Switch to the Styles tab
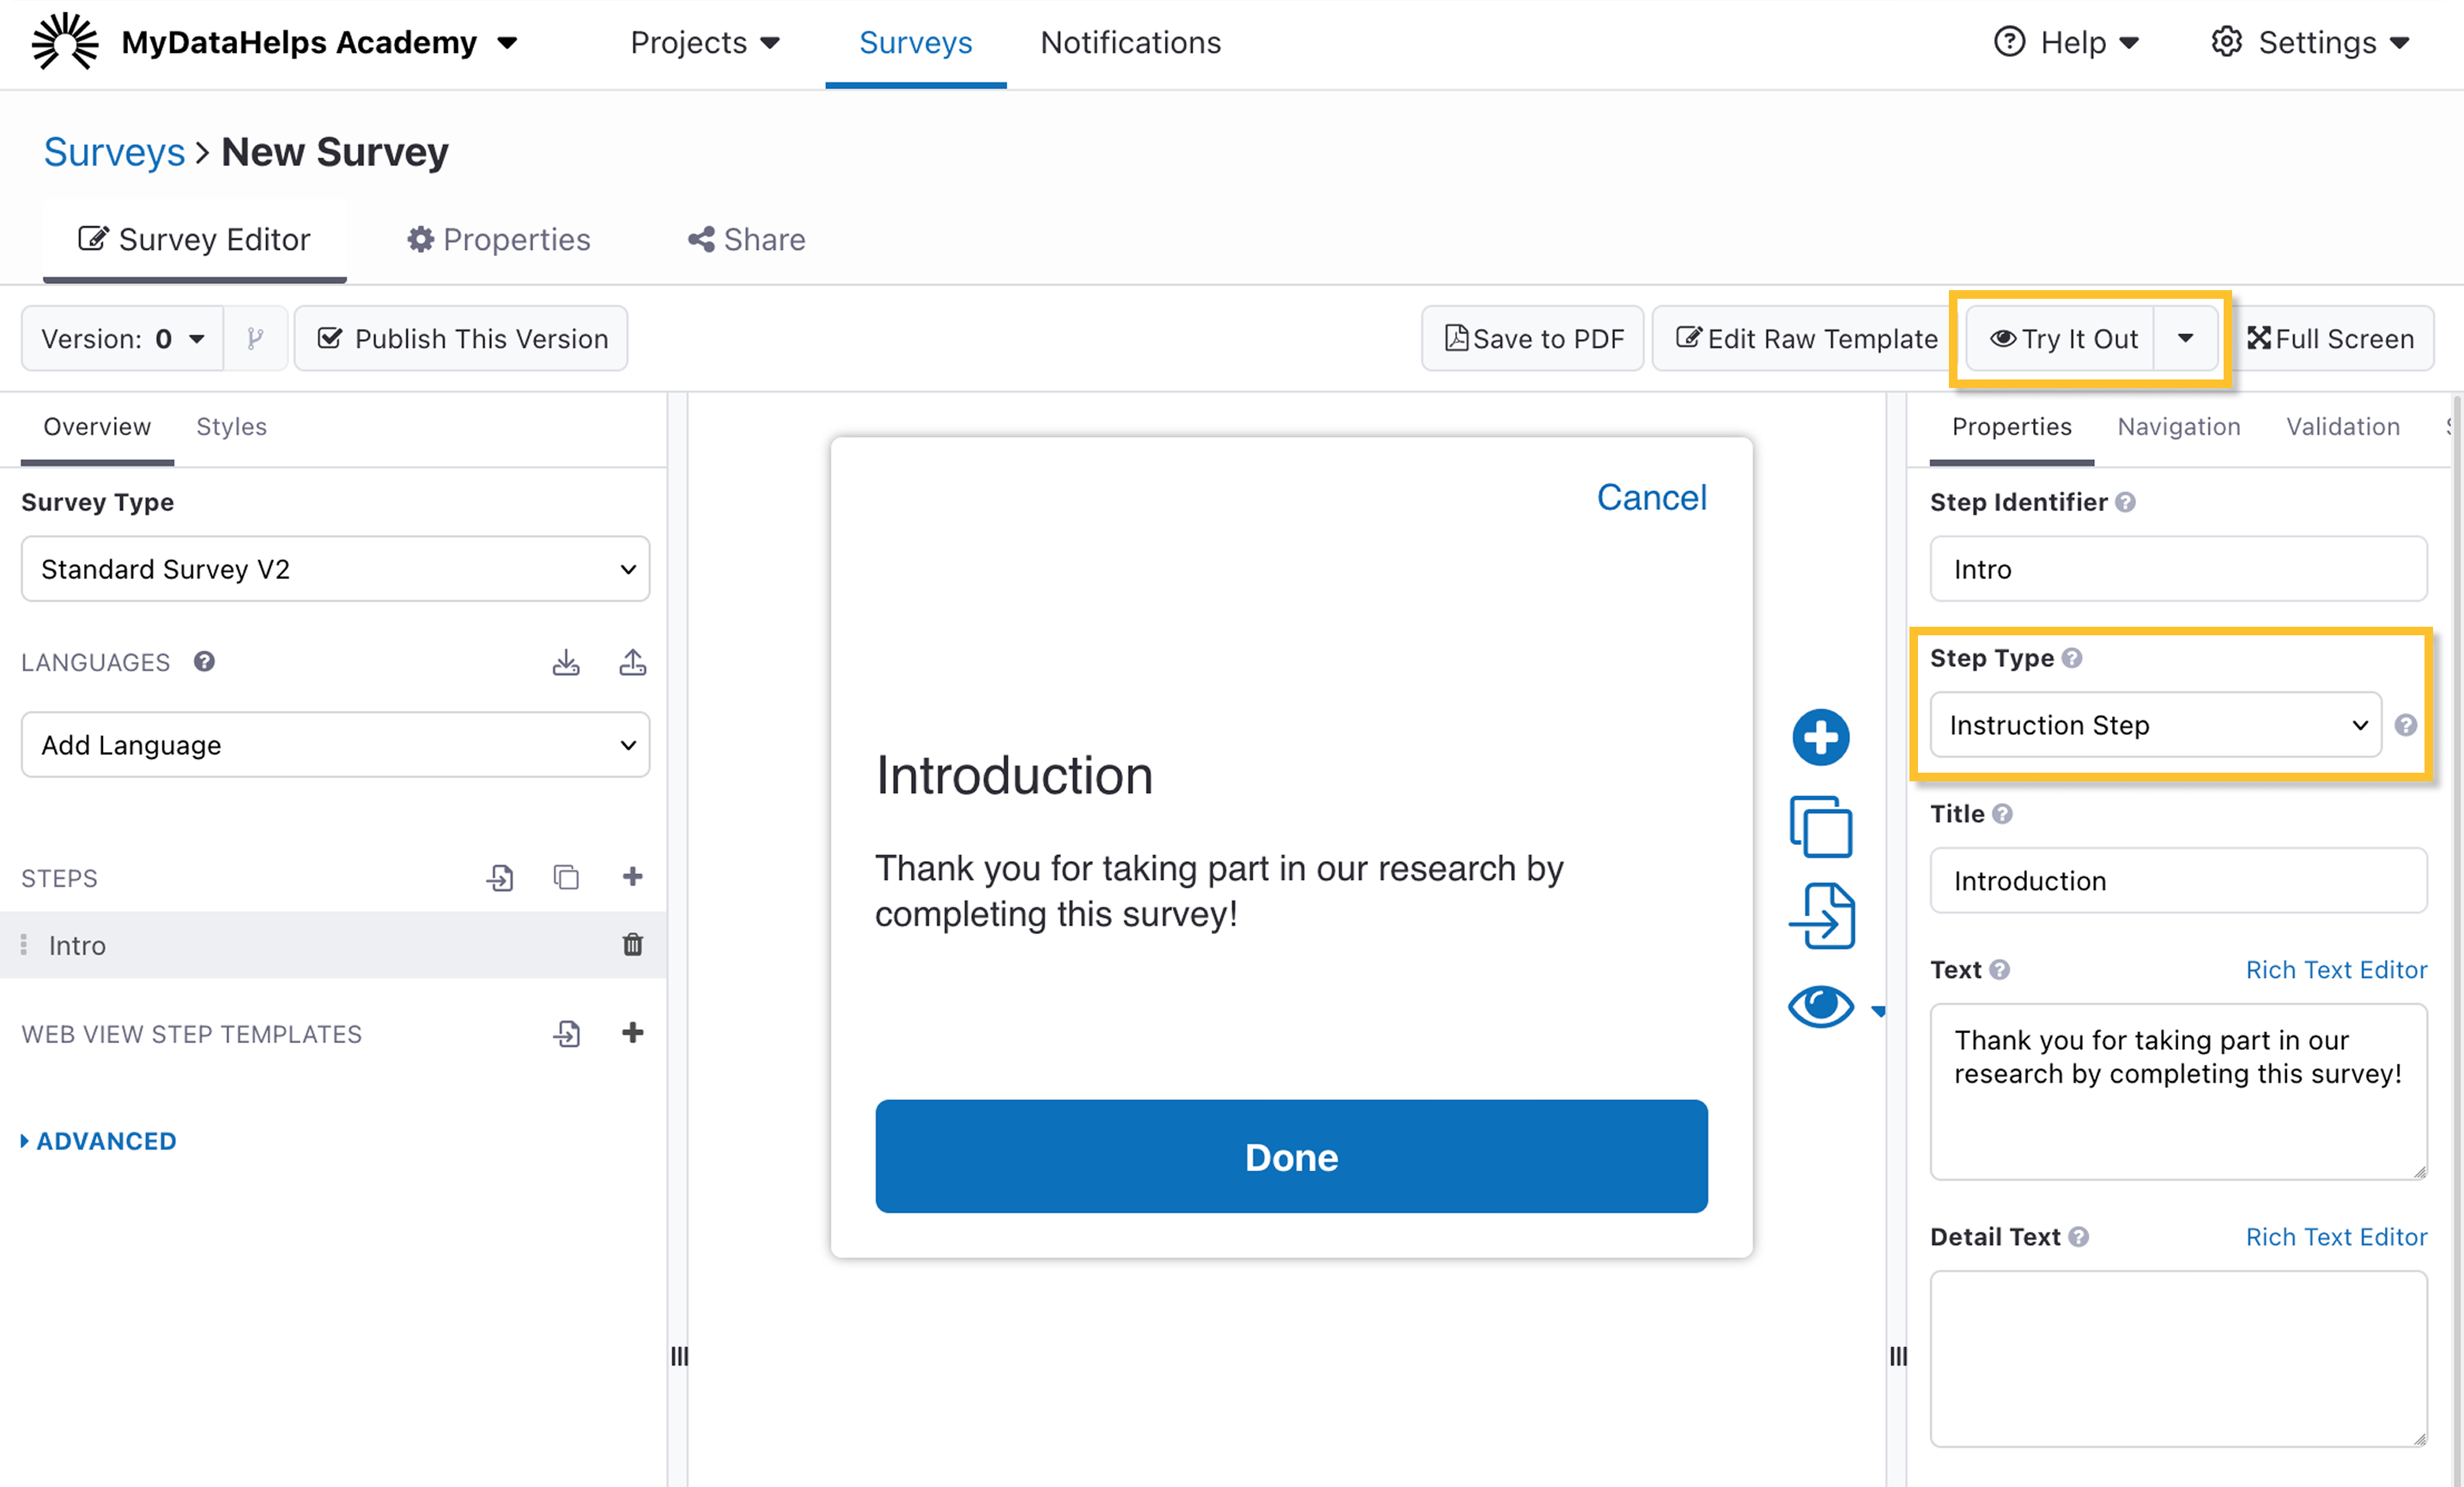Screen dimensions: 2464x1487 [231, 427]
